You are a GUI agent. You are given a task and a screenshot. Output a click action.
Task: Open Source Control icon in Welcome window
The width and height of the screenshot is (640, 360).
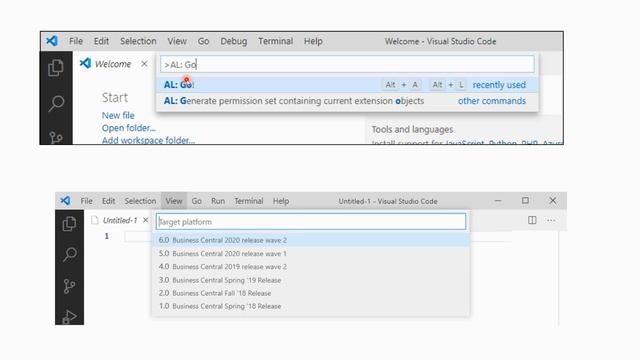click(x=56, y=138)
